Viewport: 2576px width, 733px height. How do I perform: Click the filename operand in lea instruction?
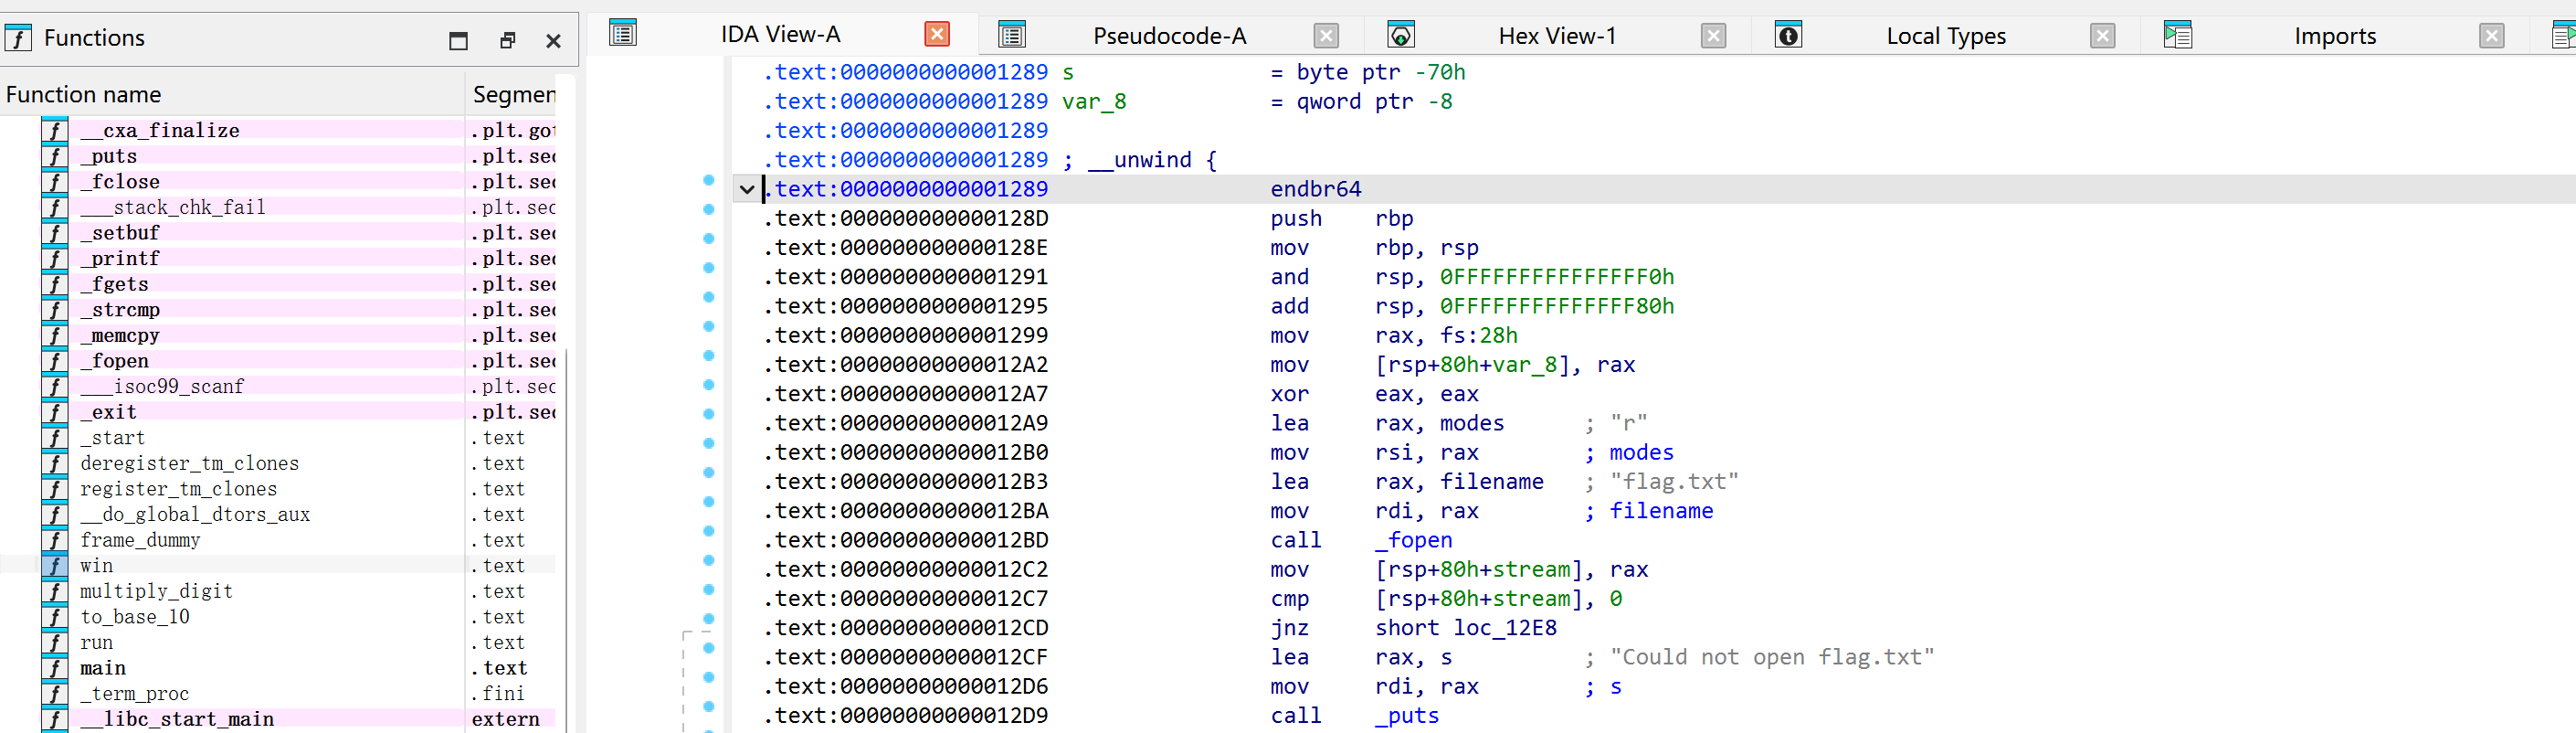point(1491,482)
